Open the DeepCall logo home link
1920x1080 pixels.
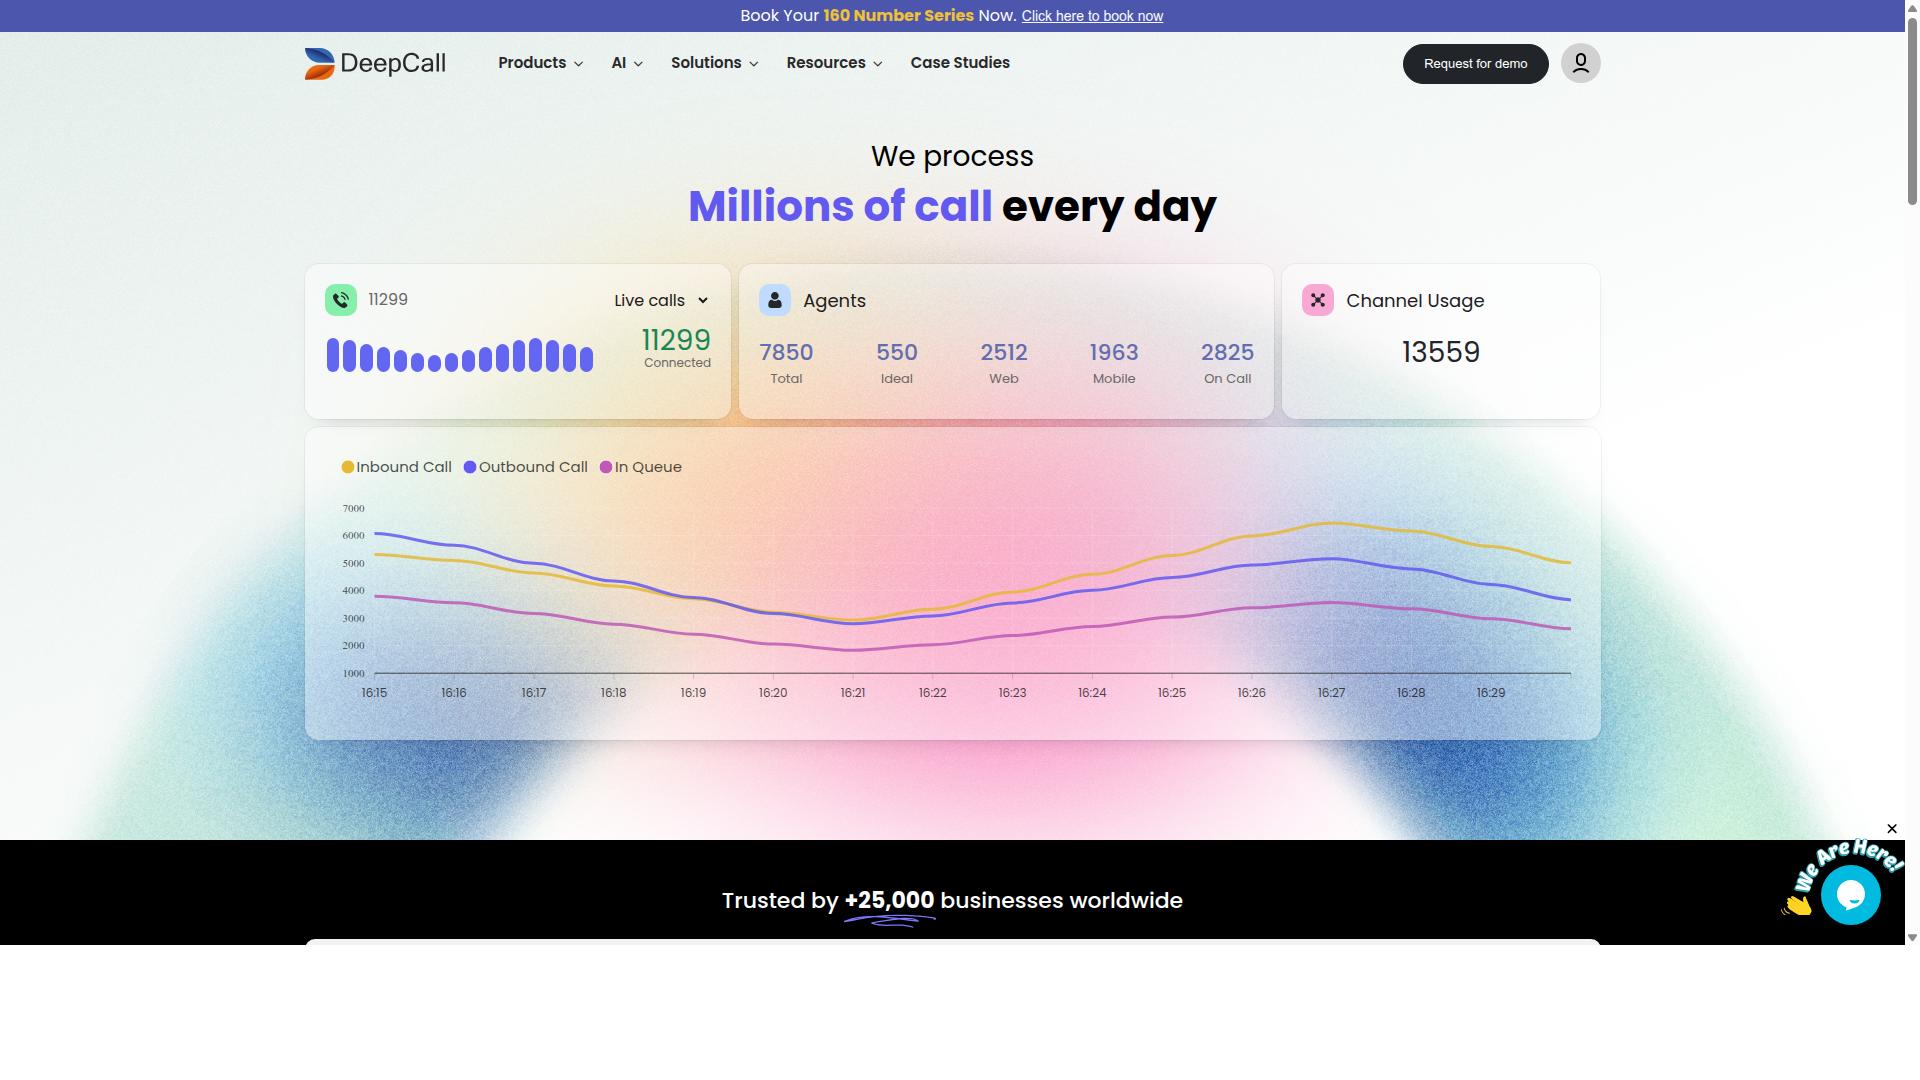[375, 63]
